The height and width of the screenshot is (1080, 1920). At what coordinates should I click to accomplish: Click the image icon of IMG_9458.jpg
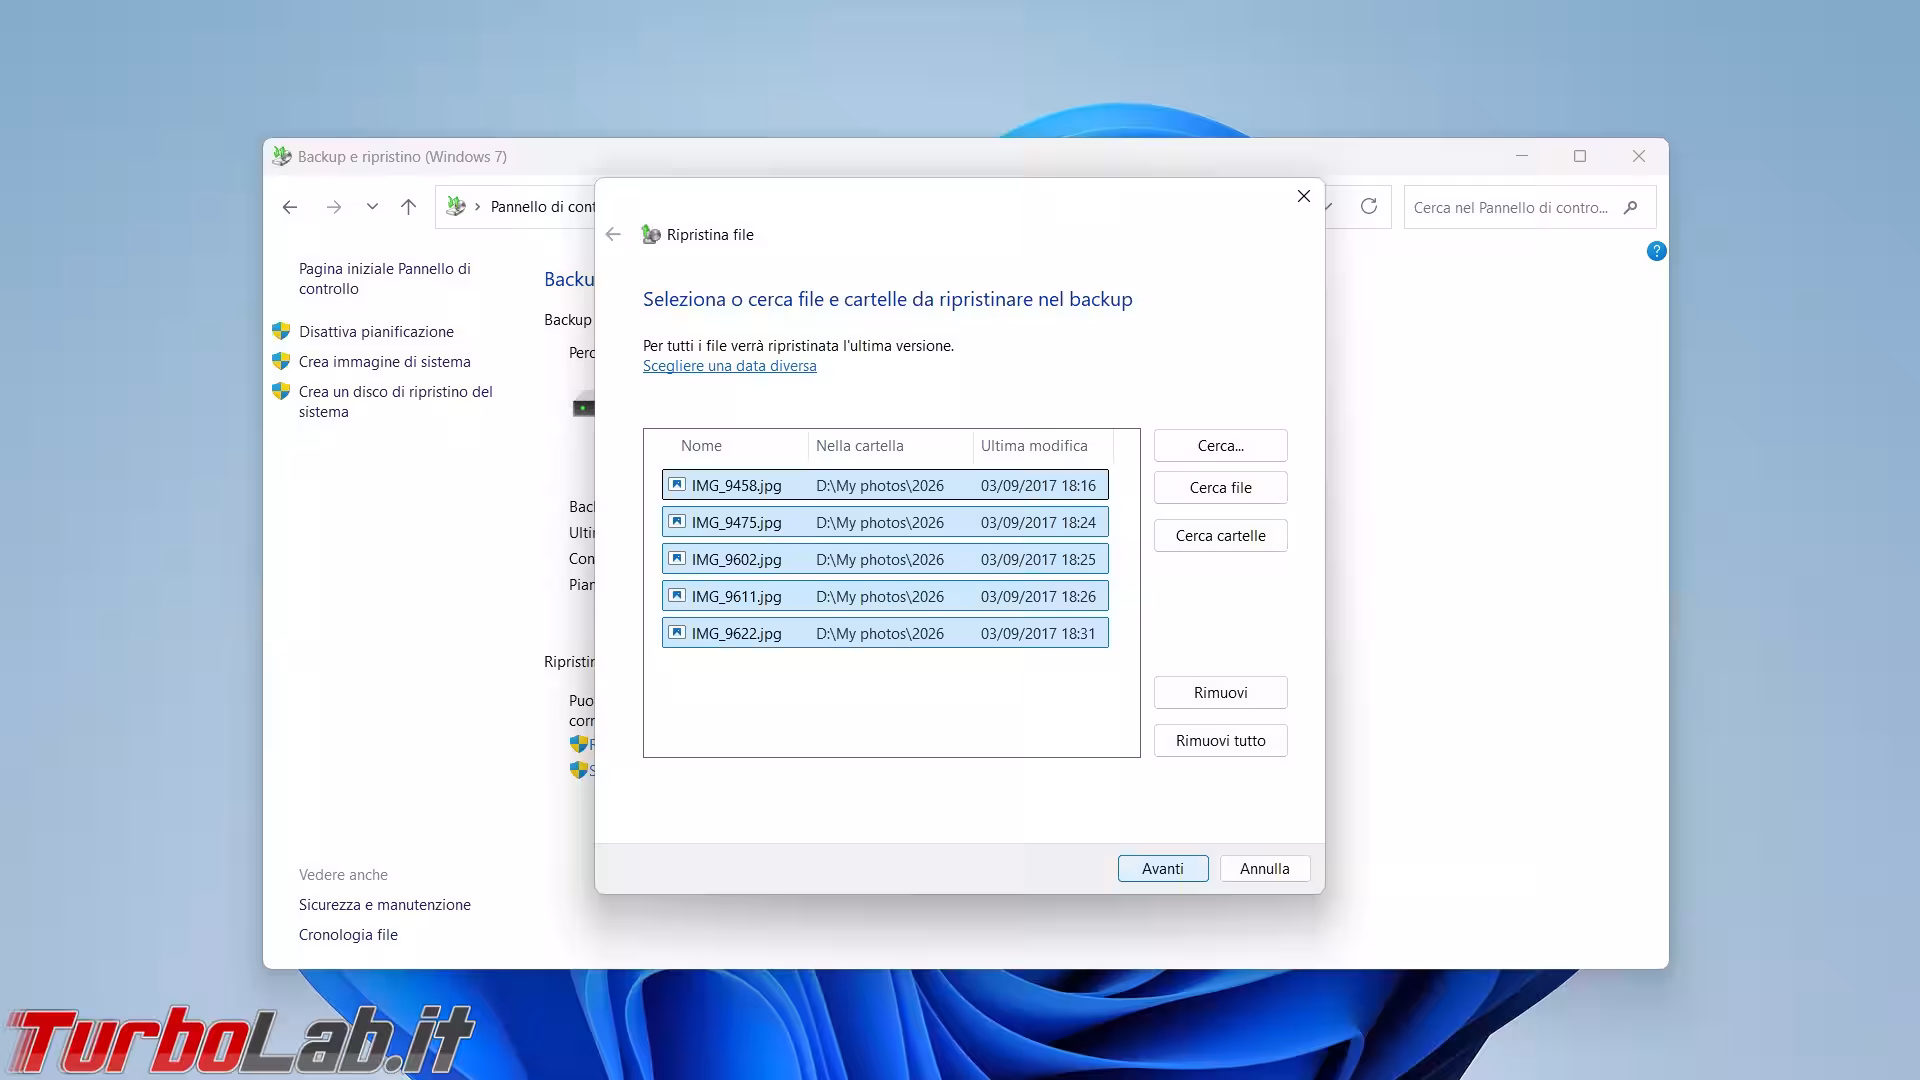pos(677,485)
